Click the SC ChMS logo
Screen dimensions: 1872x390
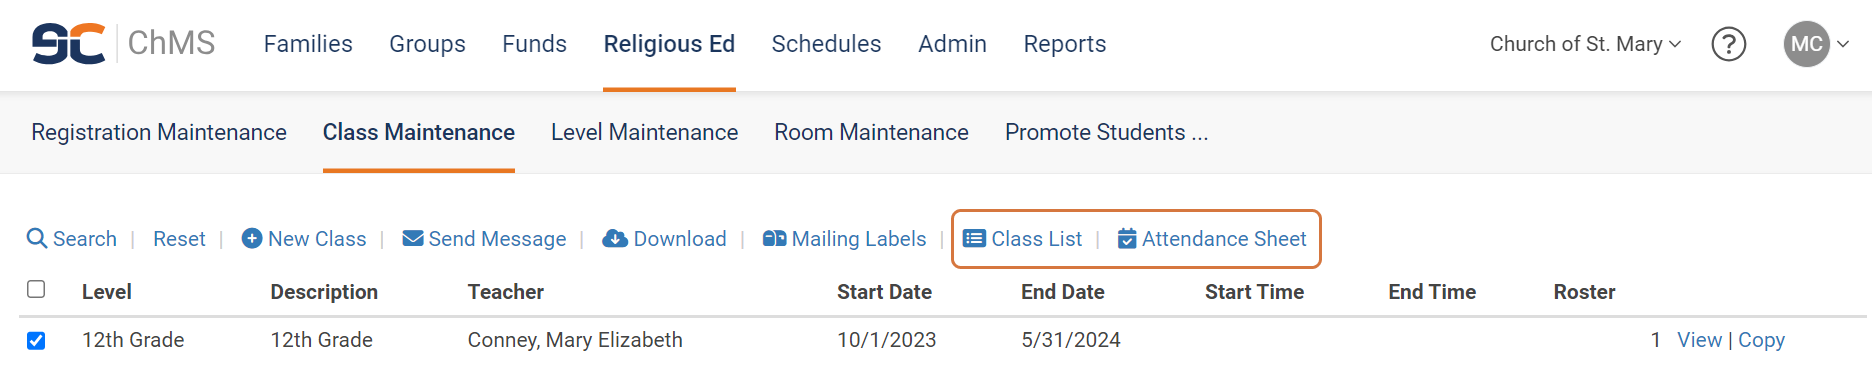click(x=123, y=44)
